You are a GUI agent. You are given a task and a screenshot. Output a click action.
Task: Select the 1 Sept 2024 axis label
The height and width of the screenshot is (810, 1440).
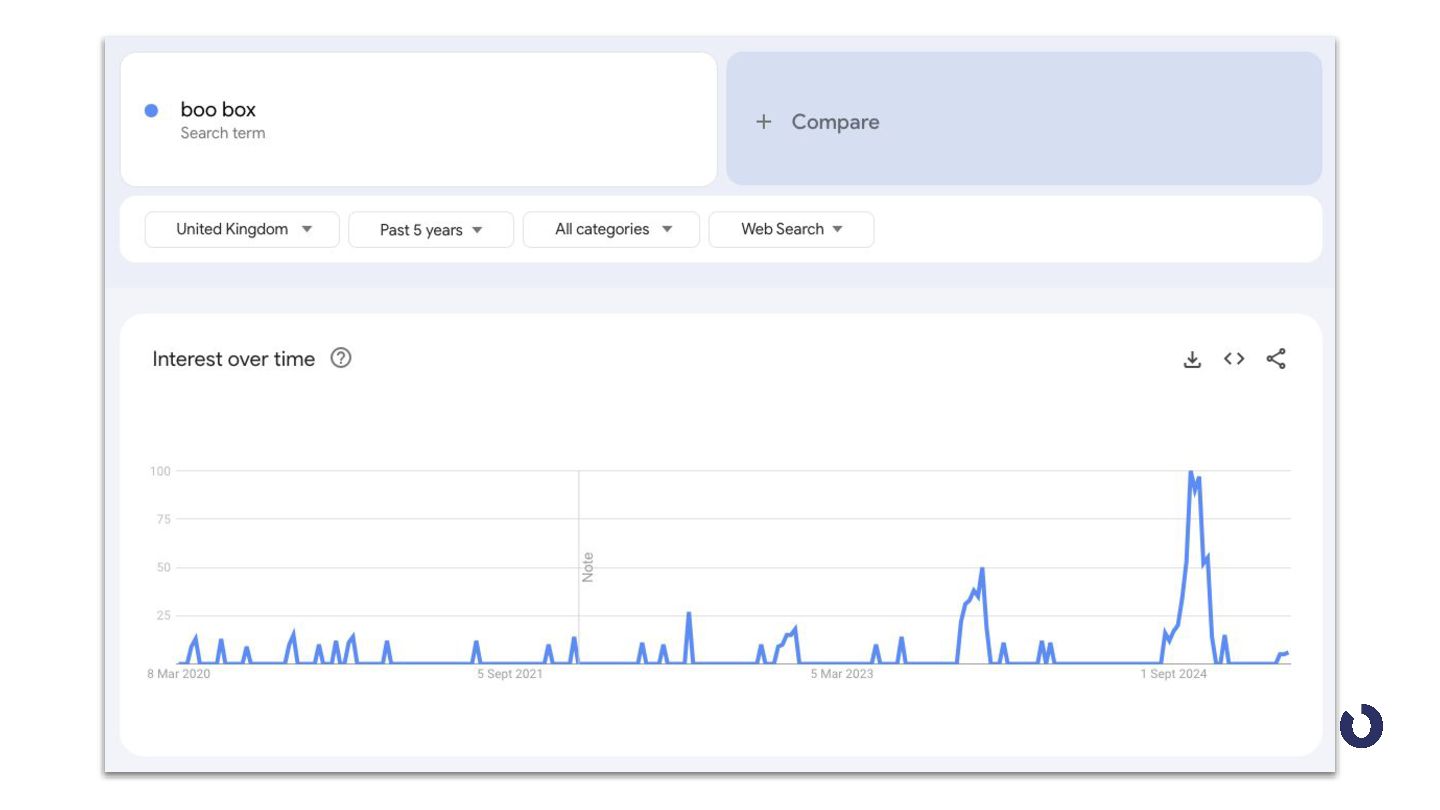pyautogui.click(x=1174, y=674)
